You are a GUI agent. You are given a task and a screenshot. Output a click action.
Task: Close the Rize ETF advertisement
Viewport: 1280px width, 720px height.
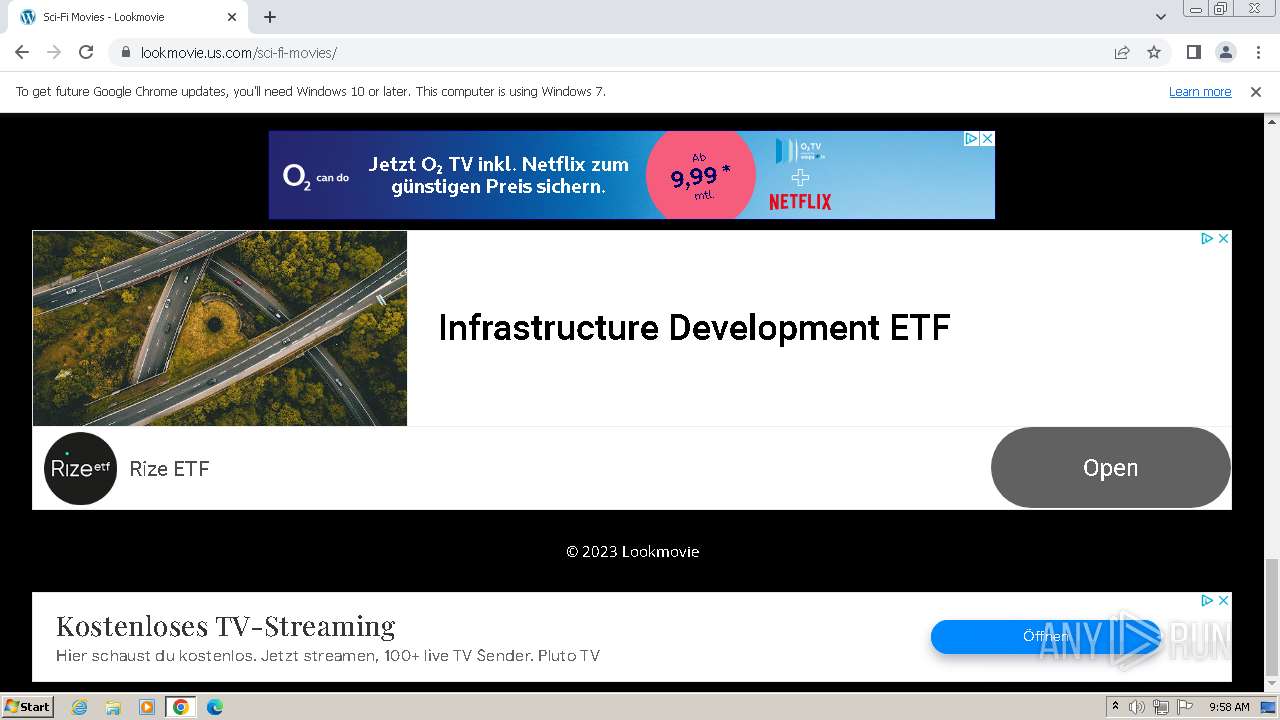click(1223, 238)
